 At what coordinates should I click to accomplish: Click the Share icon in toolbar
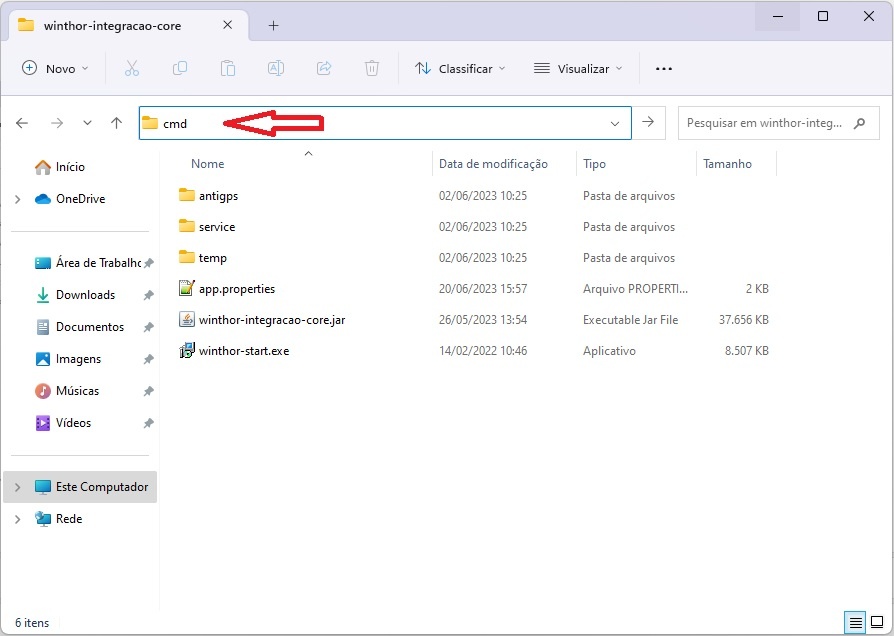click(324, 68)
